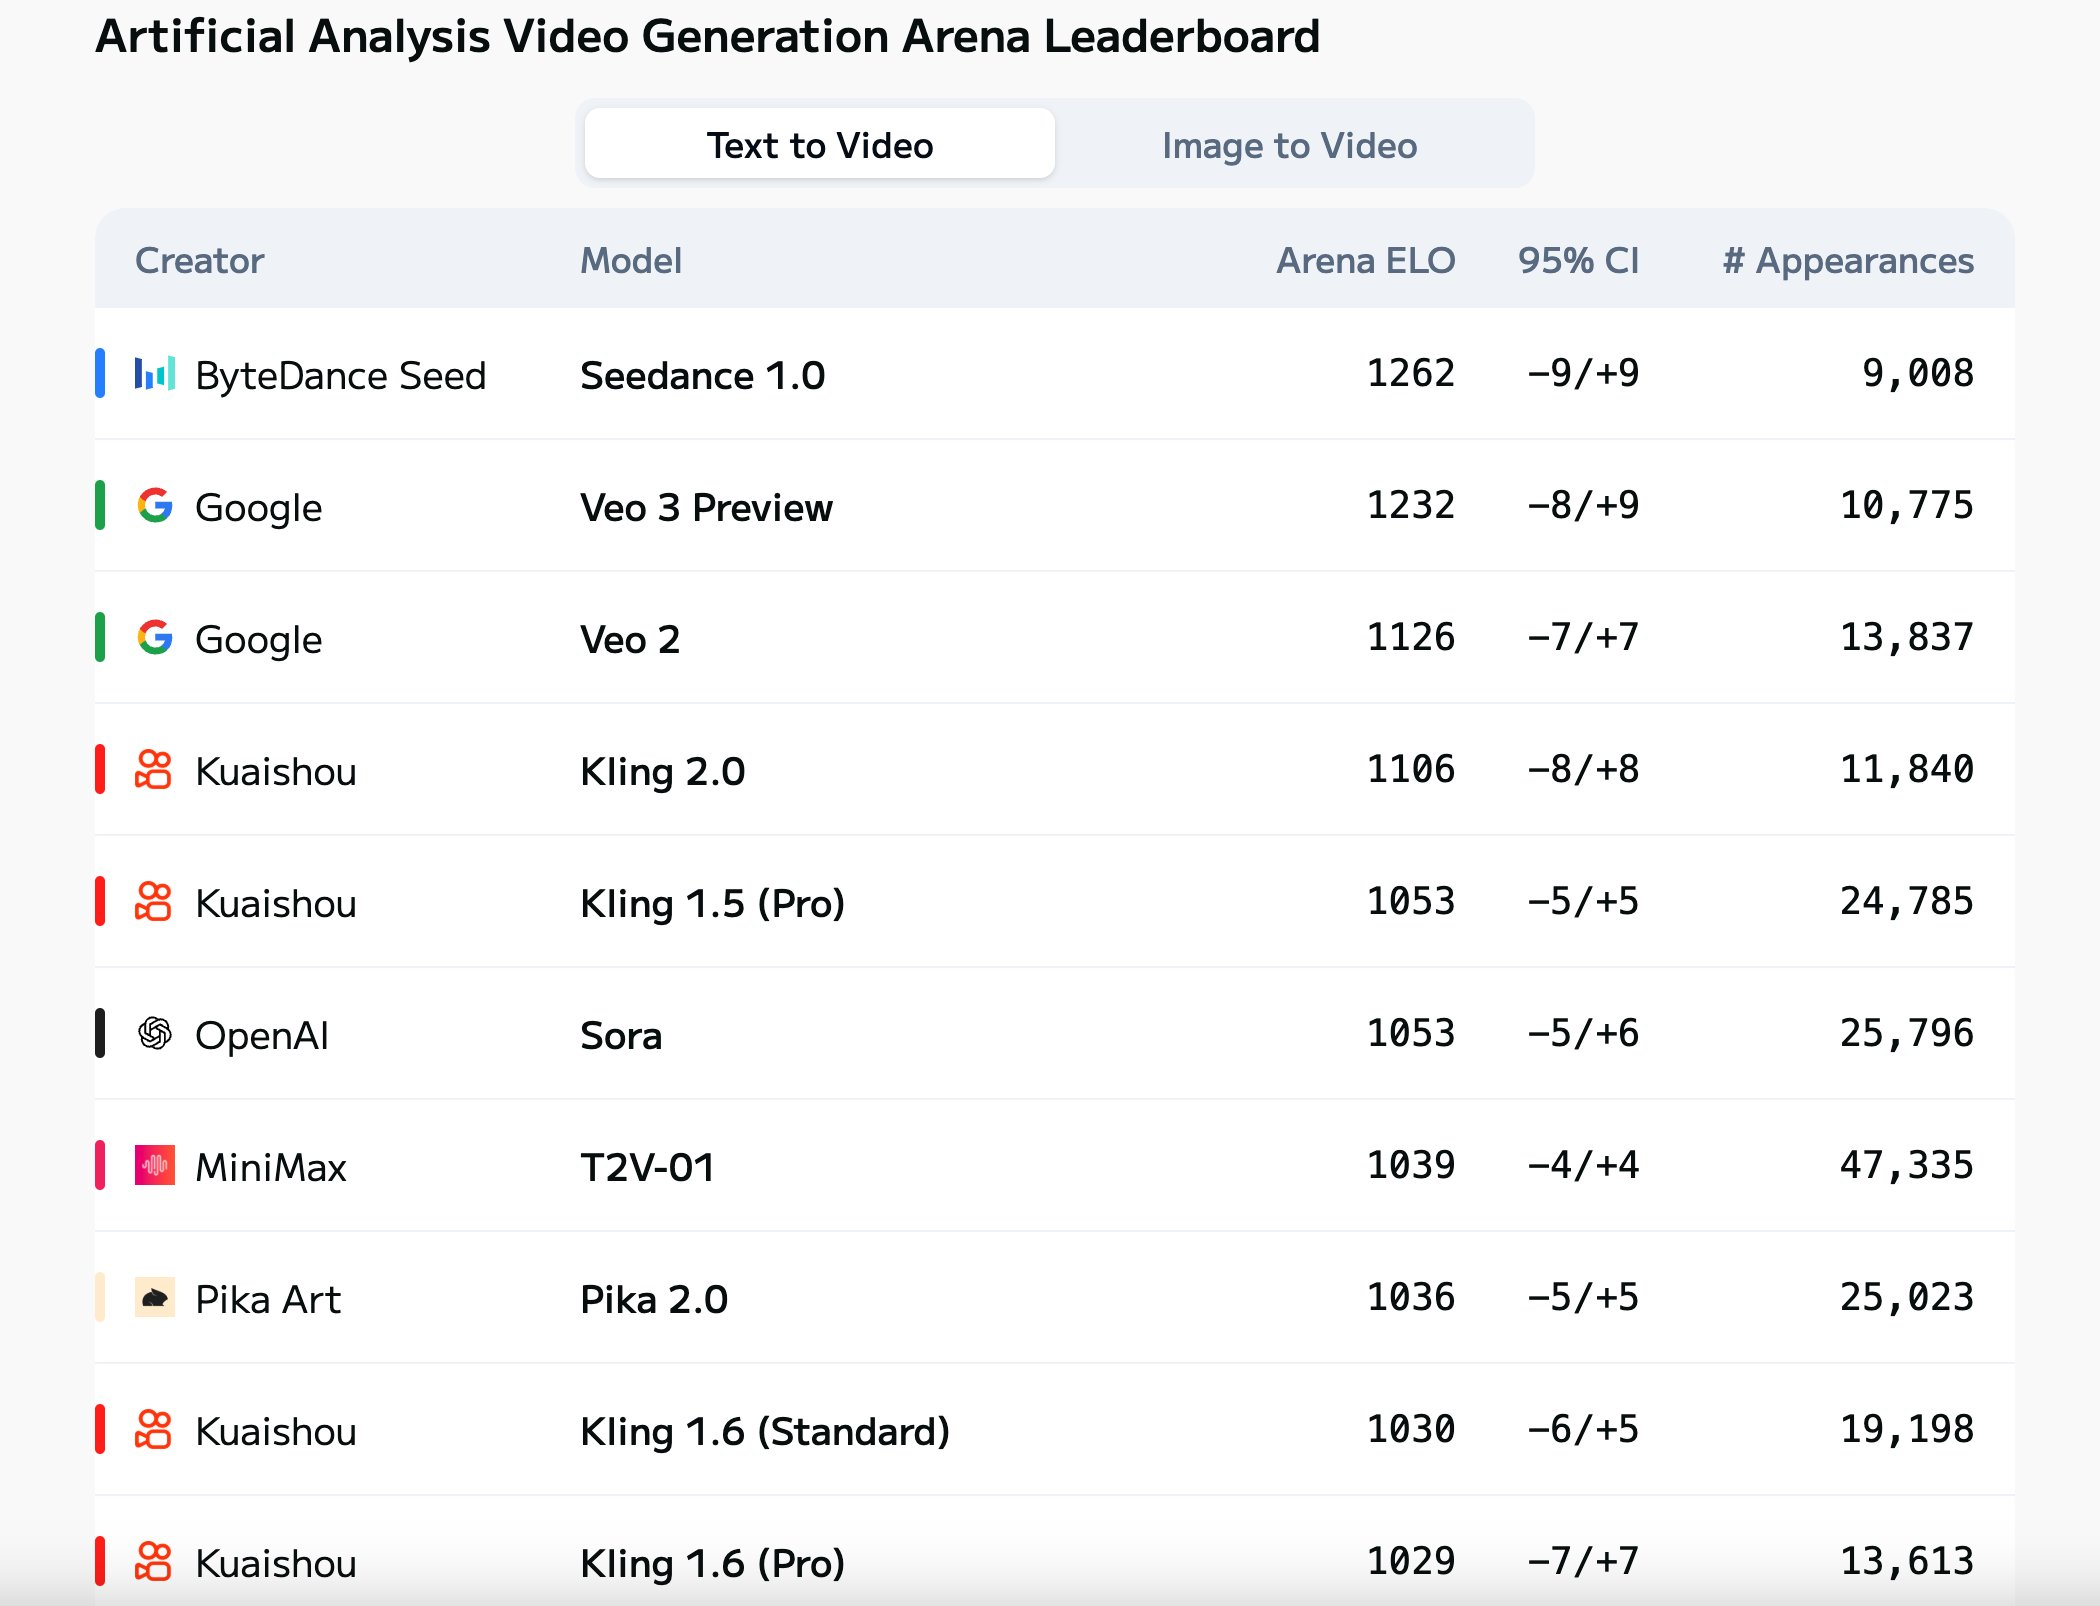The width and height of the screenshot is (2100, 1606).
Task: Click the 95% CI column header
Action: coord(1578,260)
